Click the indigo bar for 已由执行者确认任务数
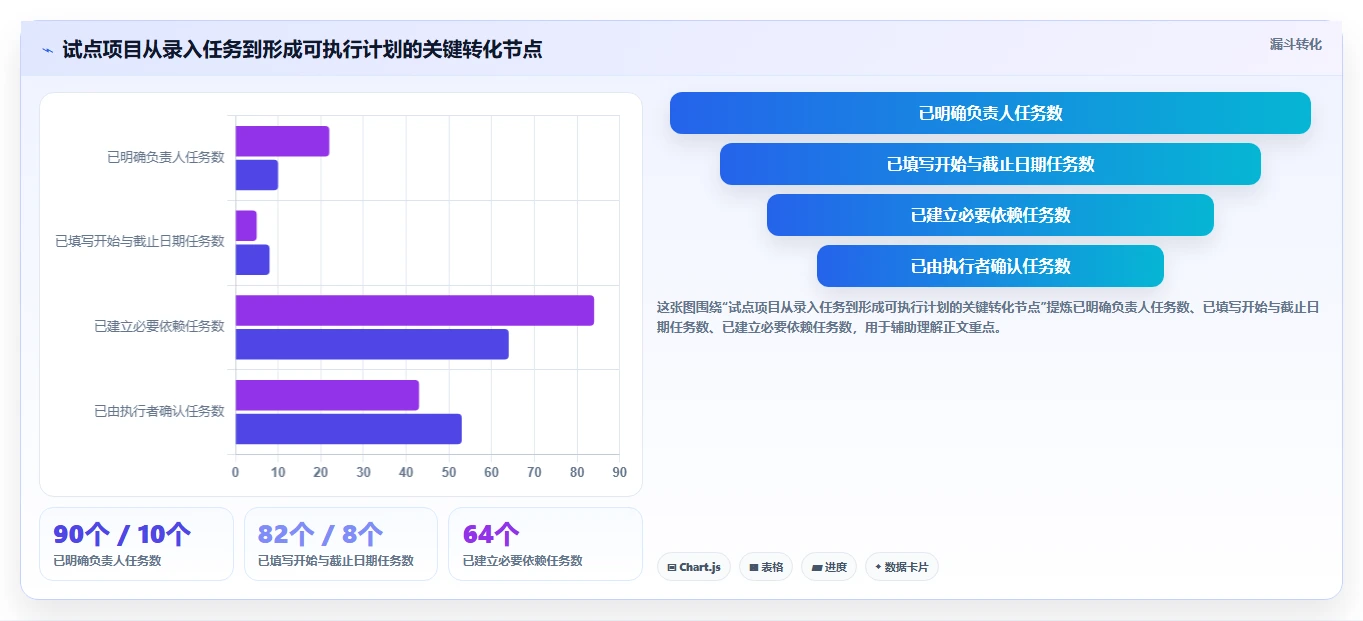The height and width of the screenshot is (621, 1363). (x=349, y=429)
